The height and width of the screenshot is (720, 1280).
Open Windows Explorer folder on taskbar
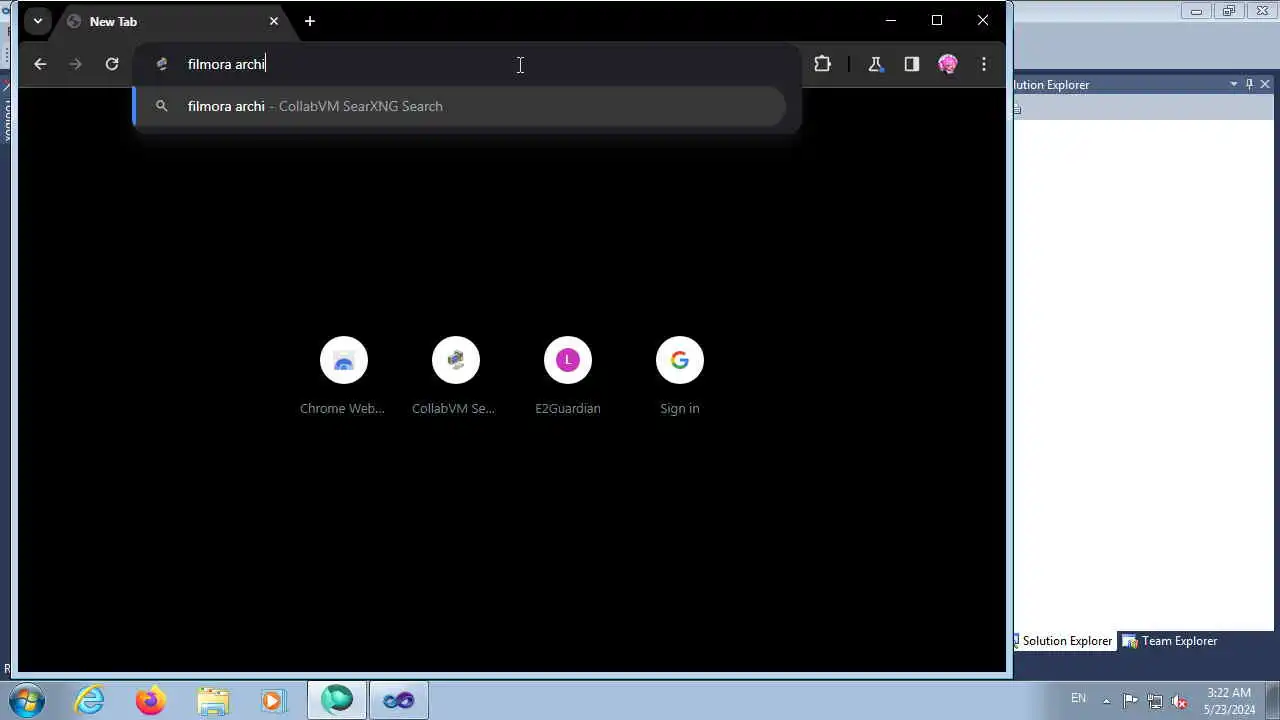pyautogui.click(x=212, y=701)
